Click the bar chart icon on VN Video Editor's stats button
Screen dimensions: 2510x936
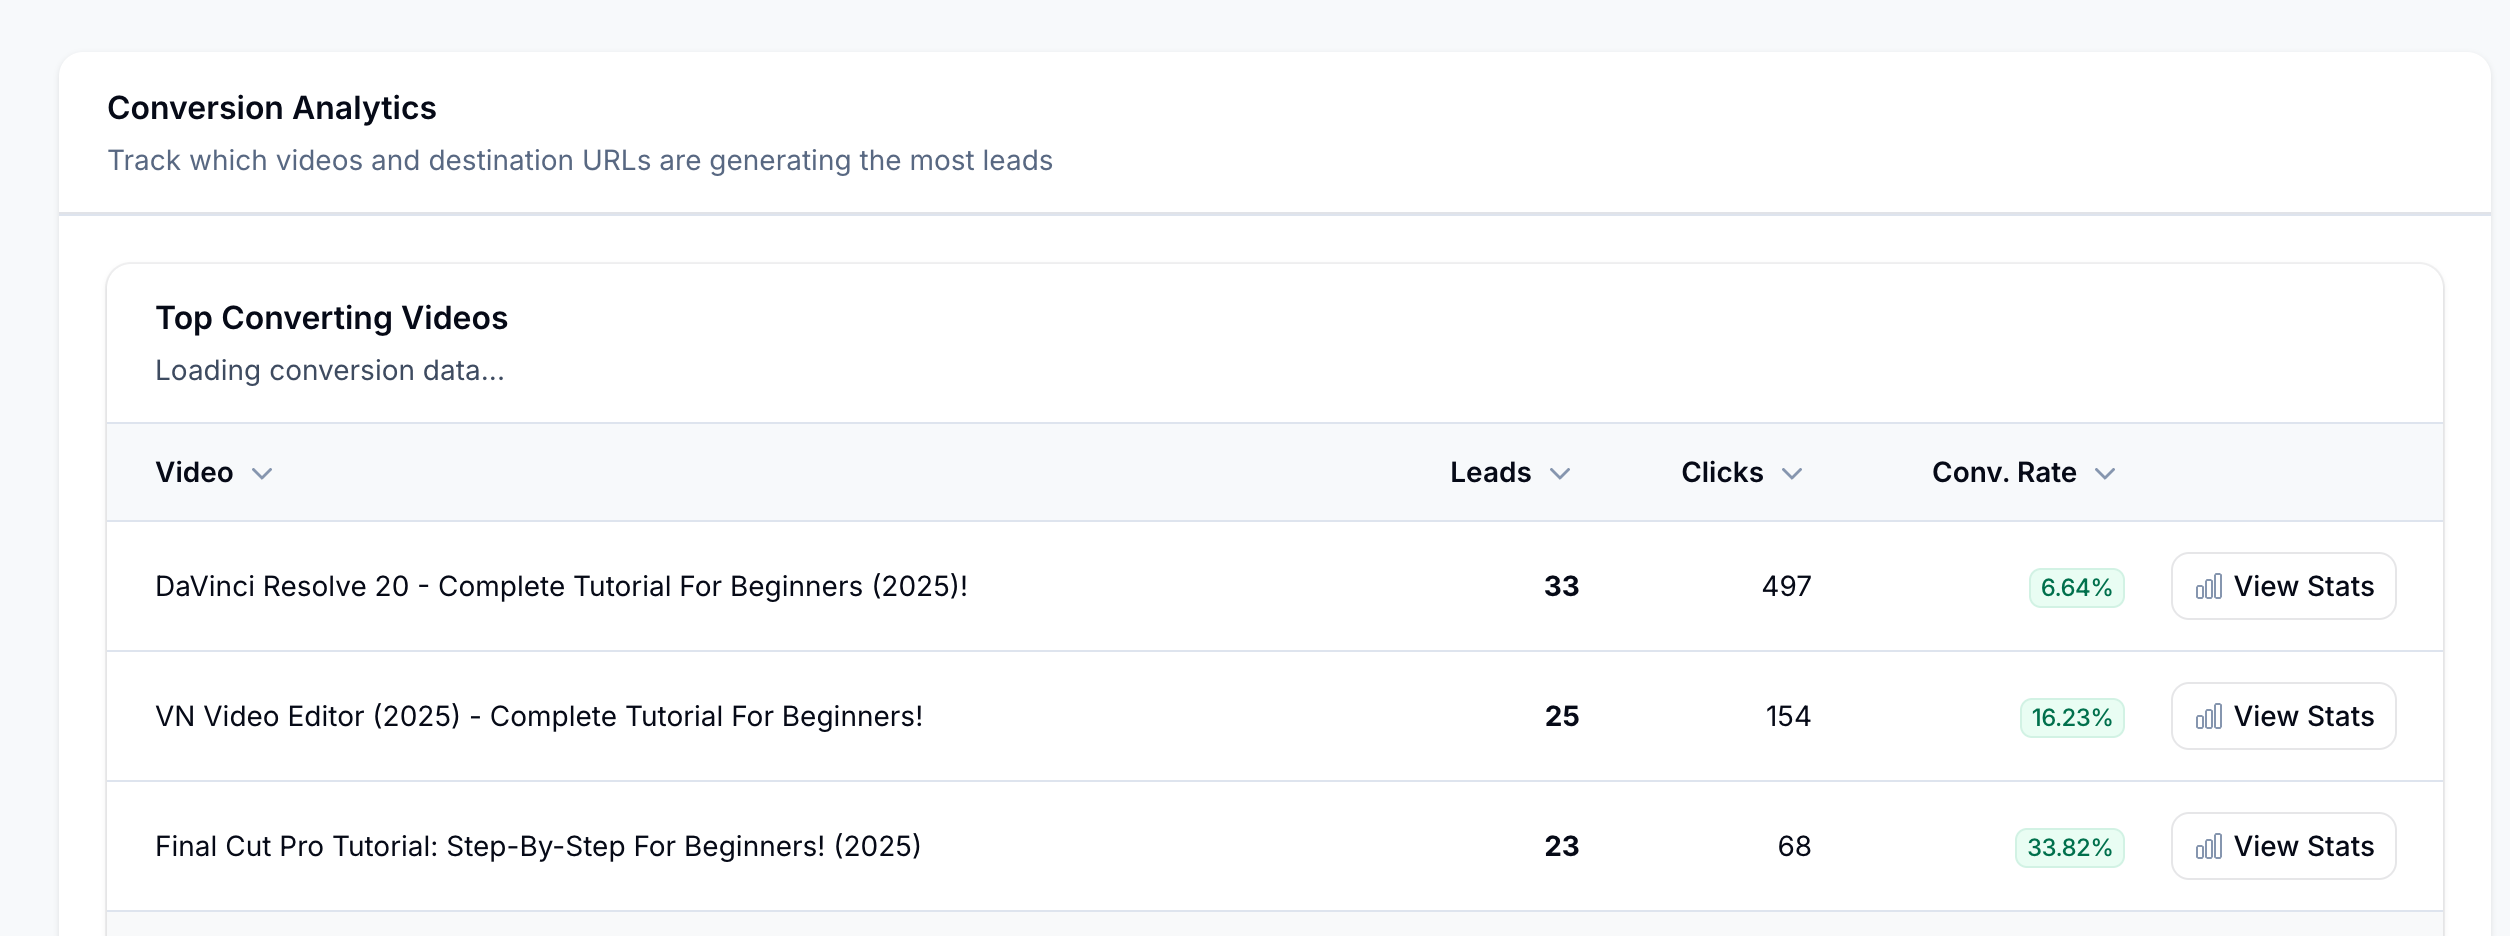click(2210, 716)
